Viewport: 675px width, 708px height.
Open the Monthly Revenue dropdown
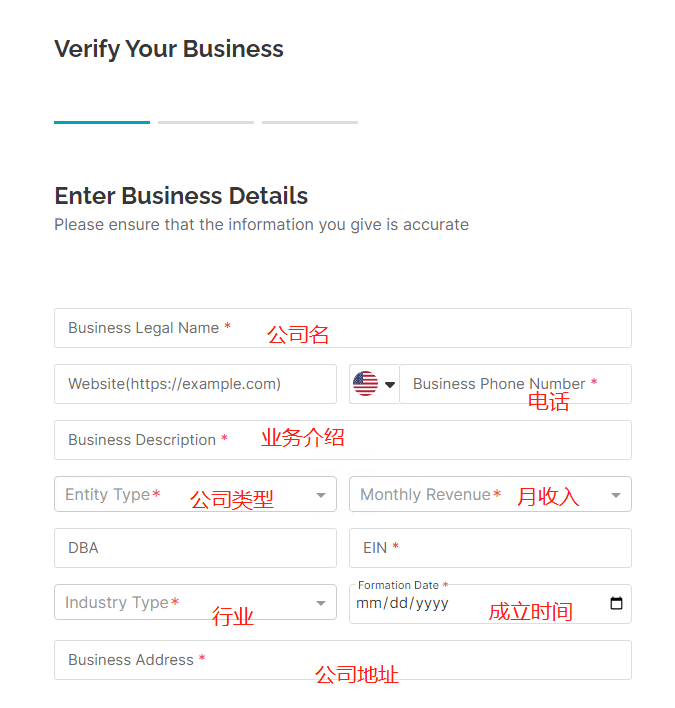point(490,494)
